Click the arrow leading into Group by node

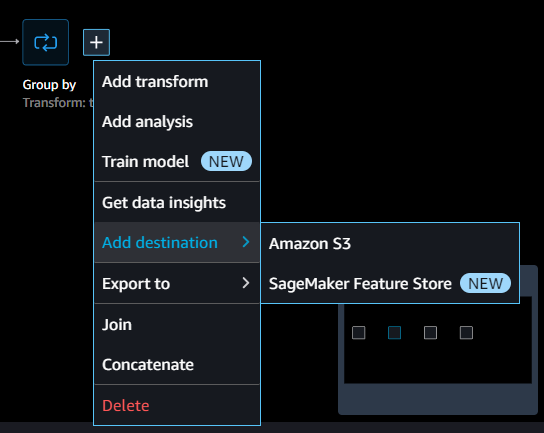10,42
